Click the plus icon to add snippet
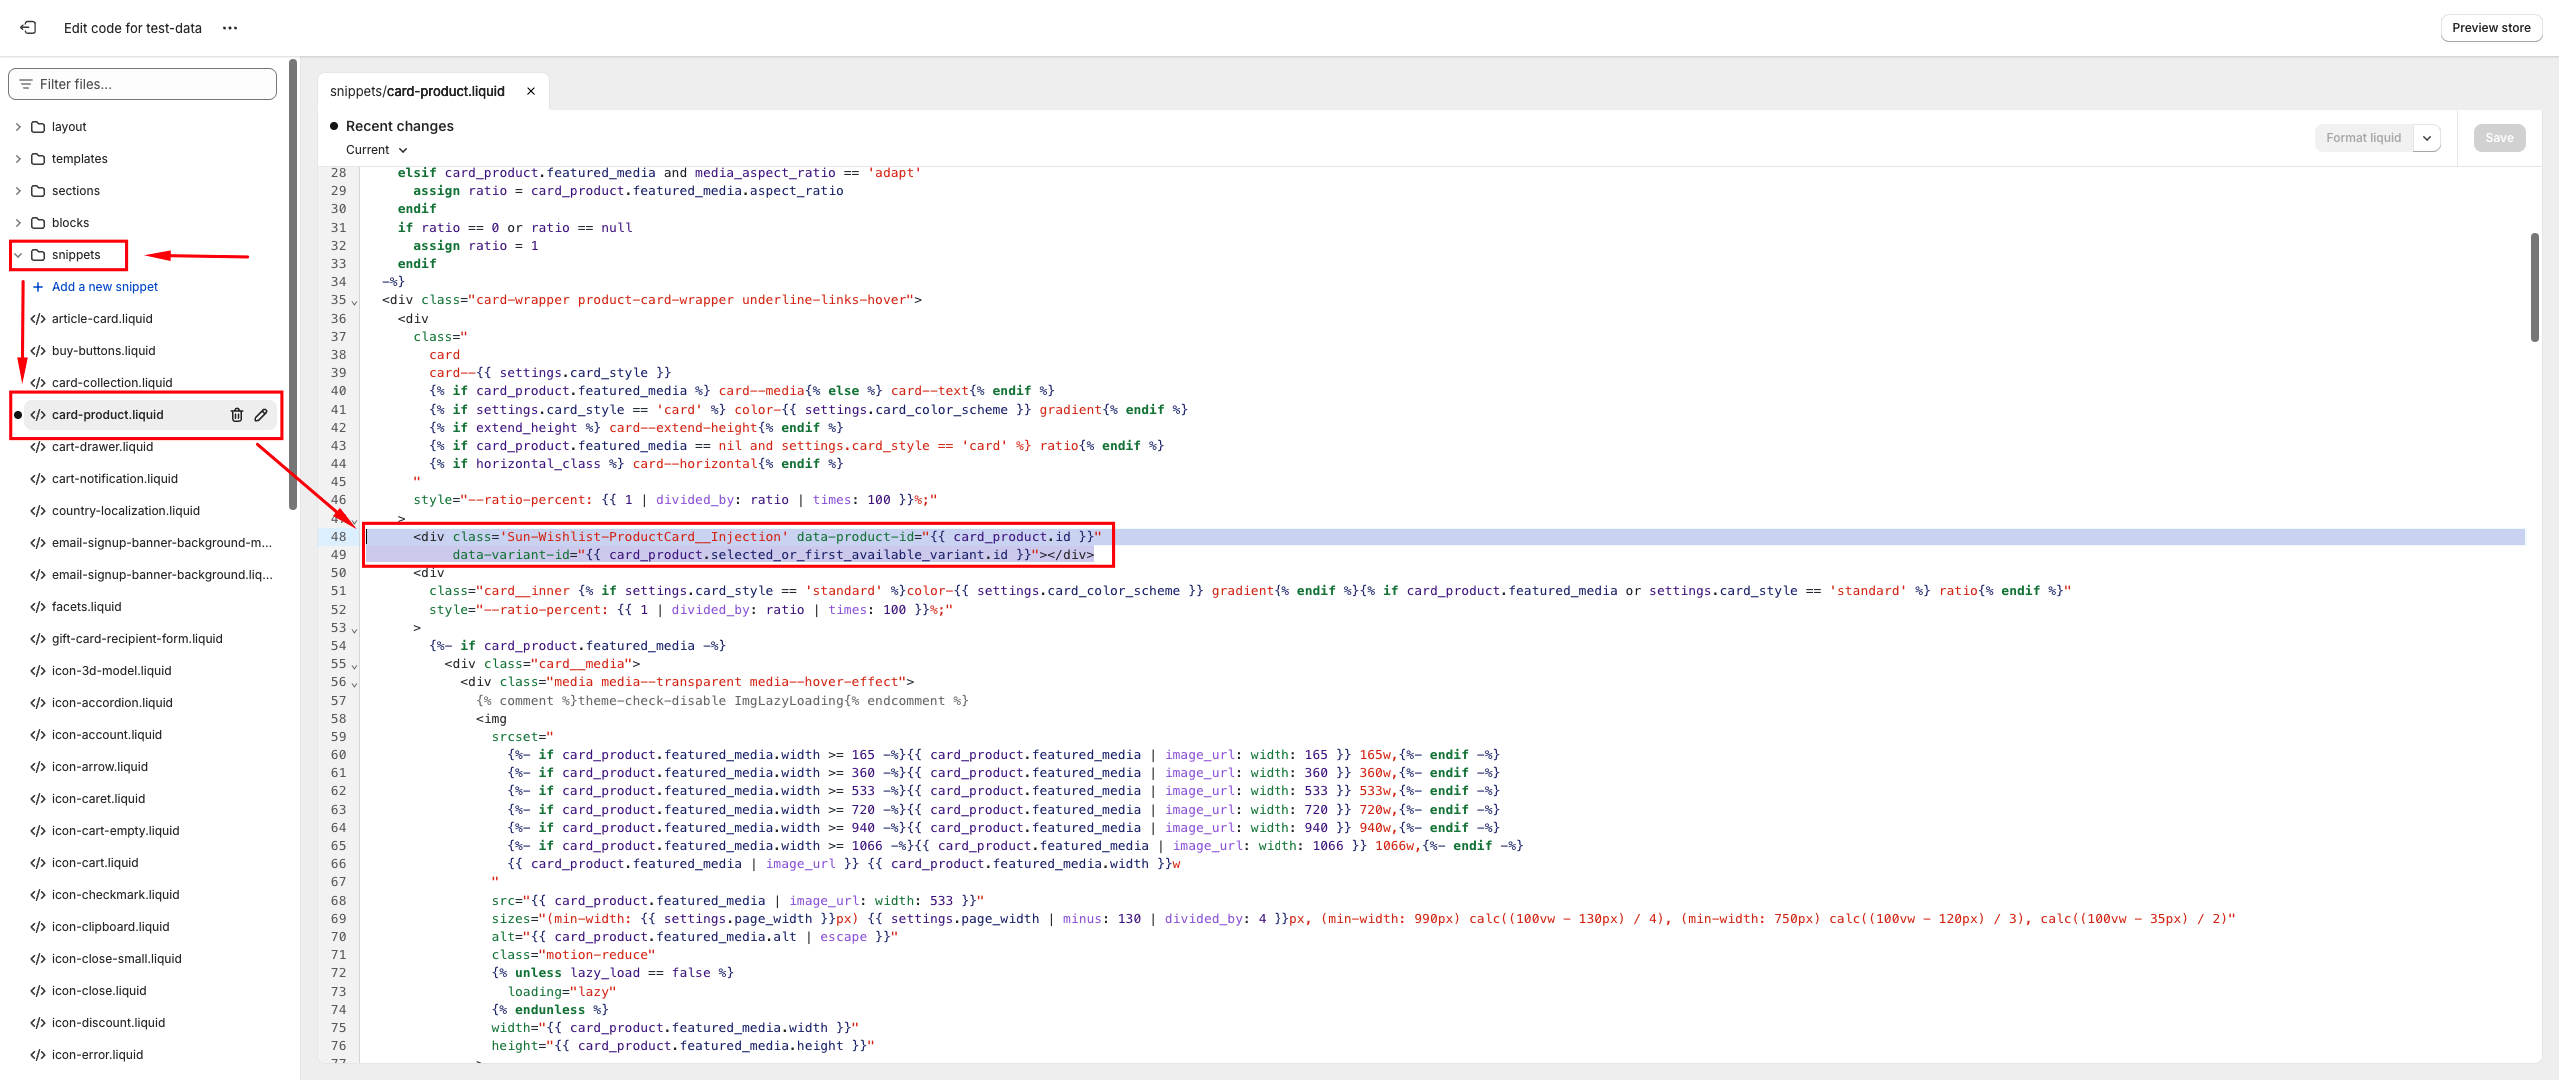Screen dimensions: 2559x1080 (x=38, y=287)
